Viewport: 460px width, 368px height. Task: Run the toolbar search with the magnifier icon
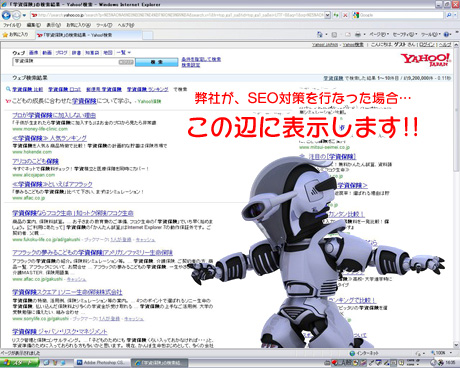(449, 15)
